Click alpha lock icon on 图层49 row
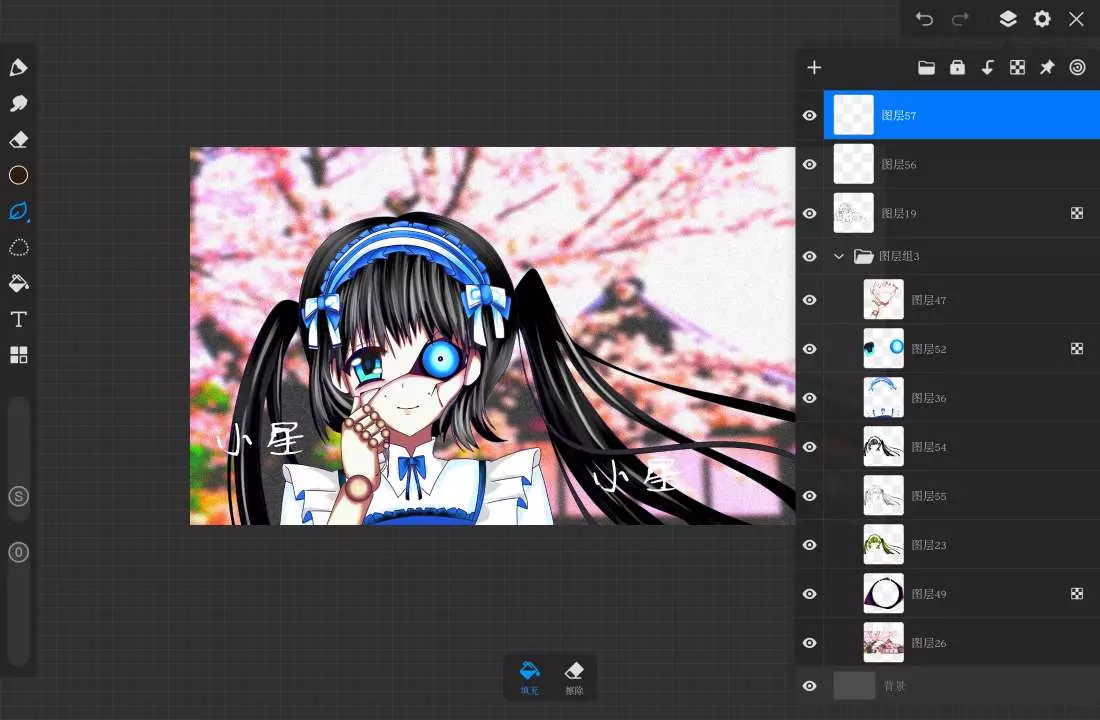This screenshot has width=1100, height=720. point(1077,594)
